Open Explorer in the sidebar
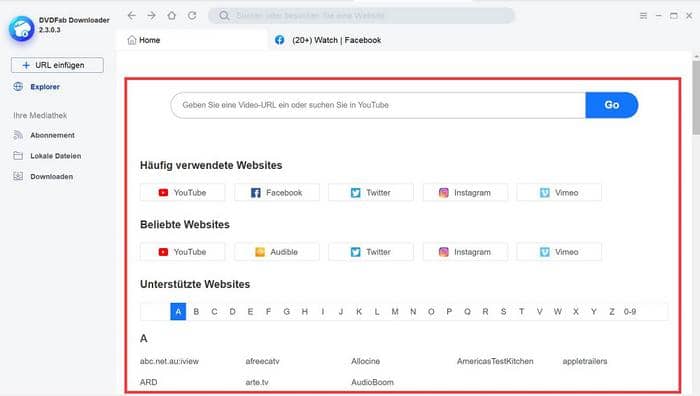Viewport: 700px width, 396px height. [45, 87]
